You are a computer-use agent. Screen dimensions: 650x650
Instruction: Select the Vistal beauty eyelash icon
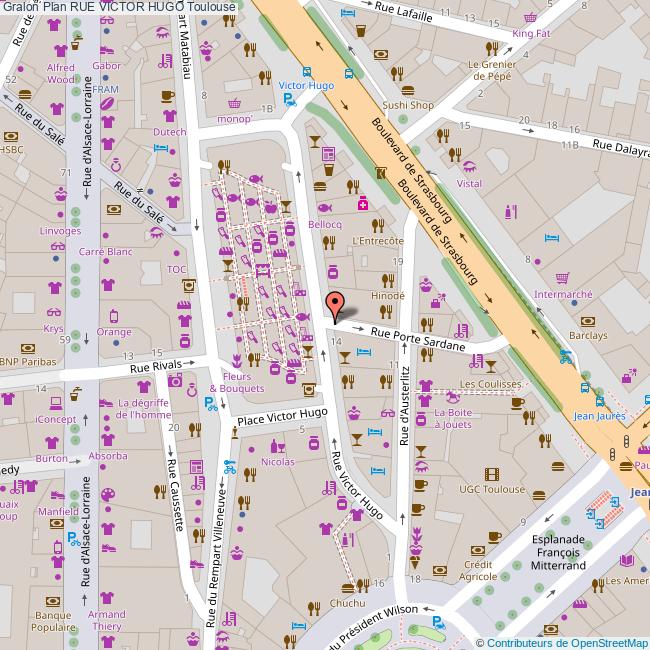point(469,167)
